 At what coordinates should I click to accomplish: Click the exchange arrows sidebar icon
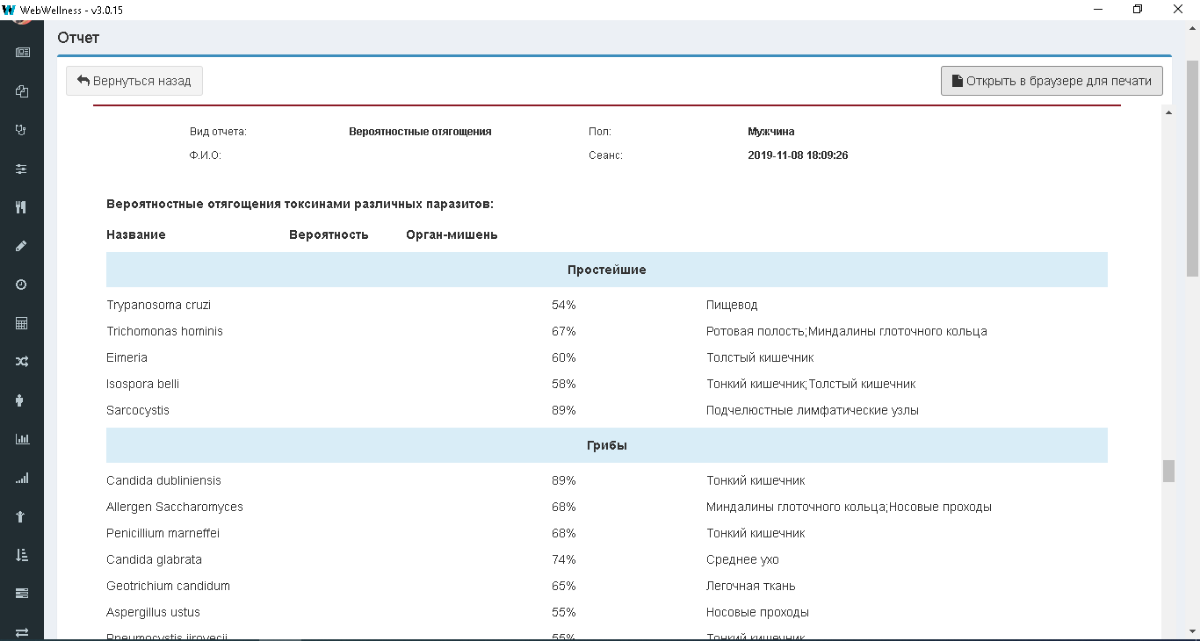point(22,631)
